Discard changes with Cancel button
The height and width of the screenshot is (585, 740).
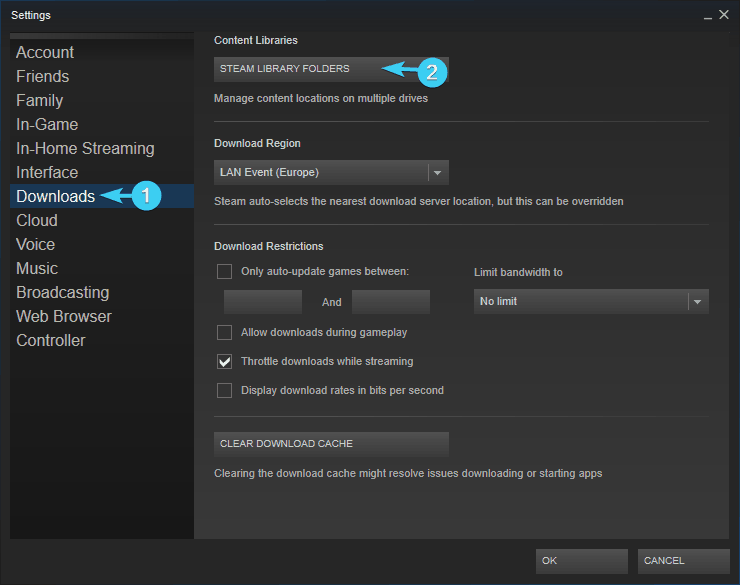684,561
